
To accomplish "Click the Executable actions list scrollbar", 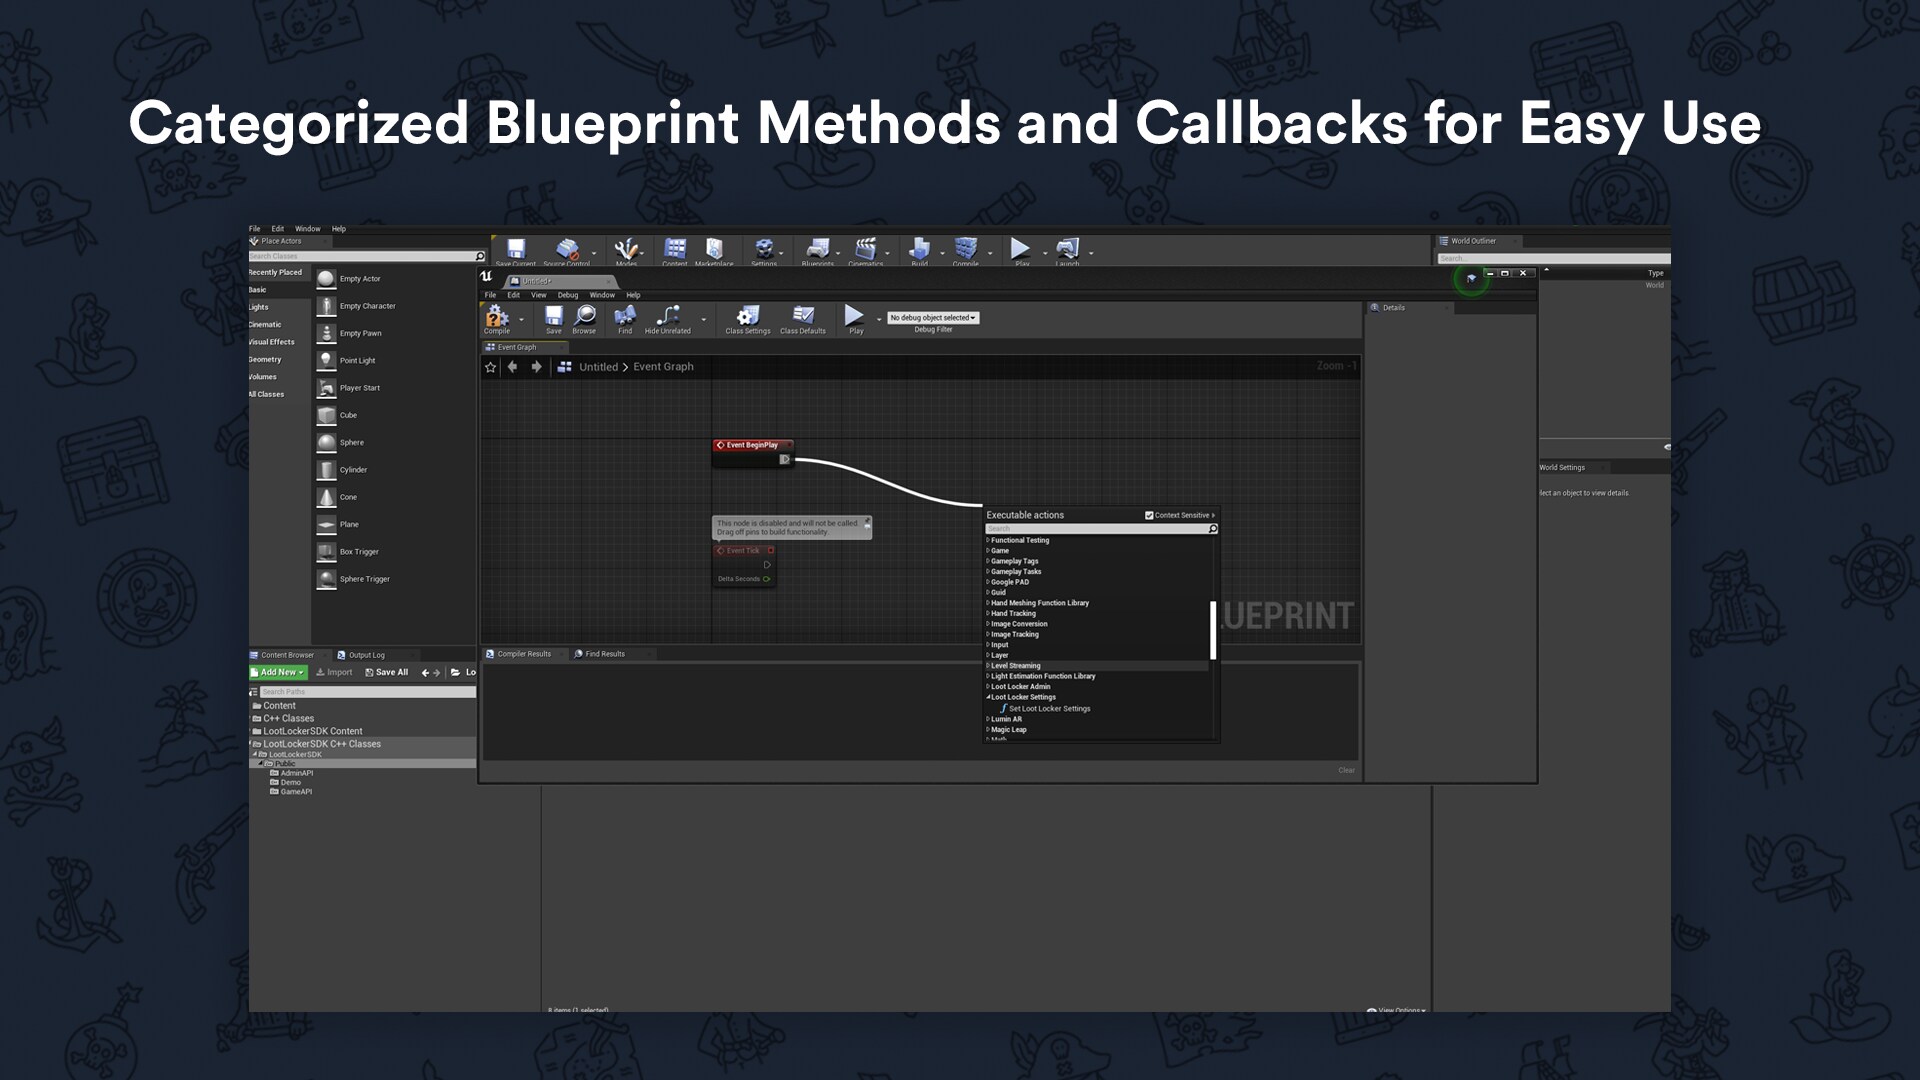I will pyautogui.click(x=1213, y=630).
